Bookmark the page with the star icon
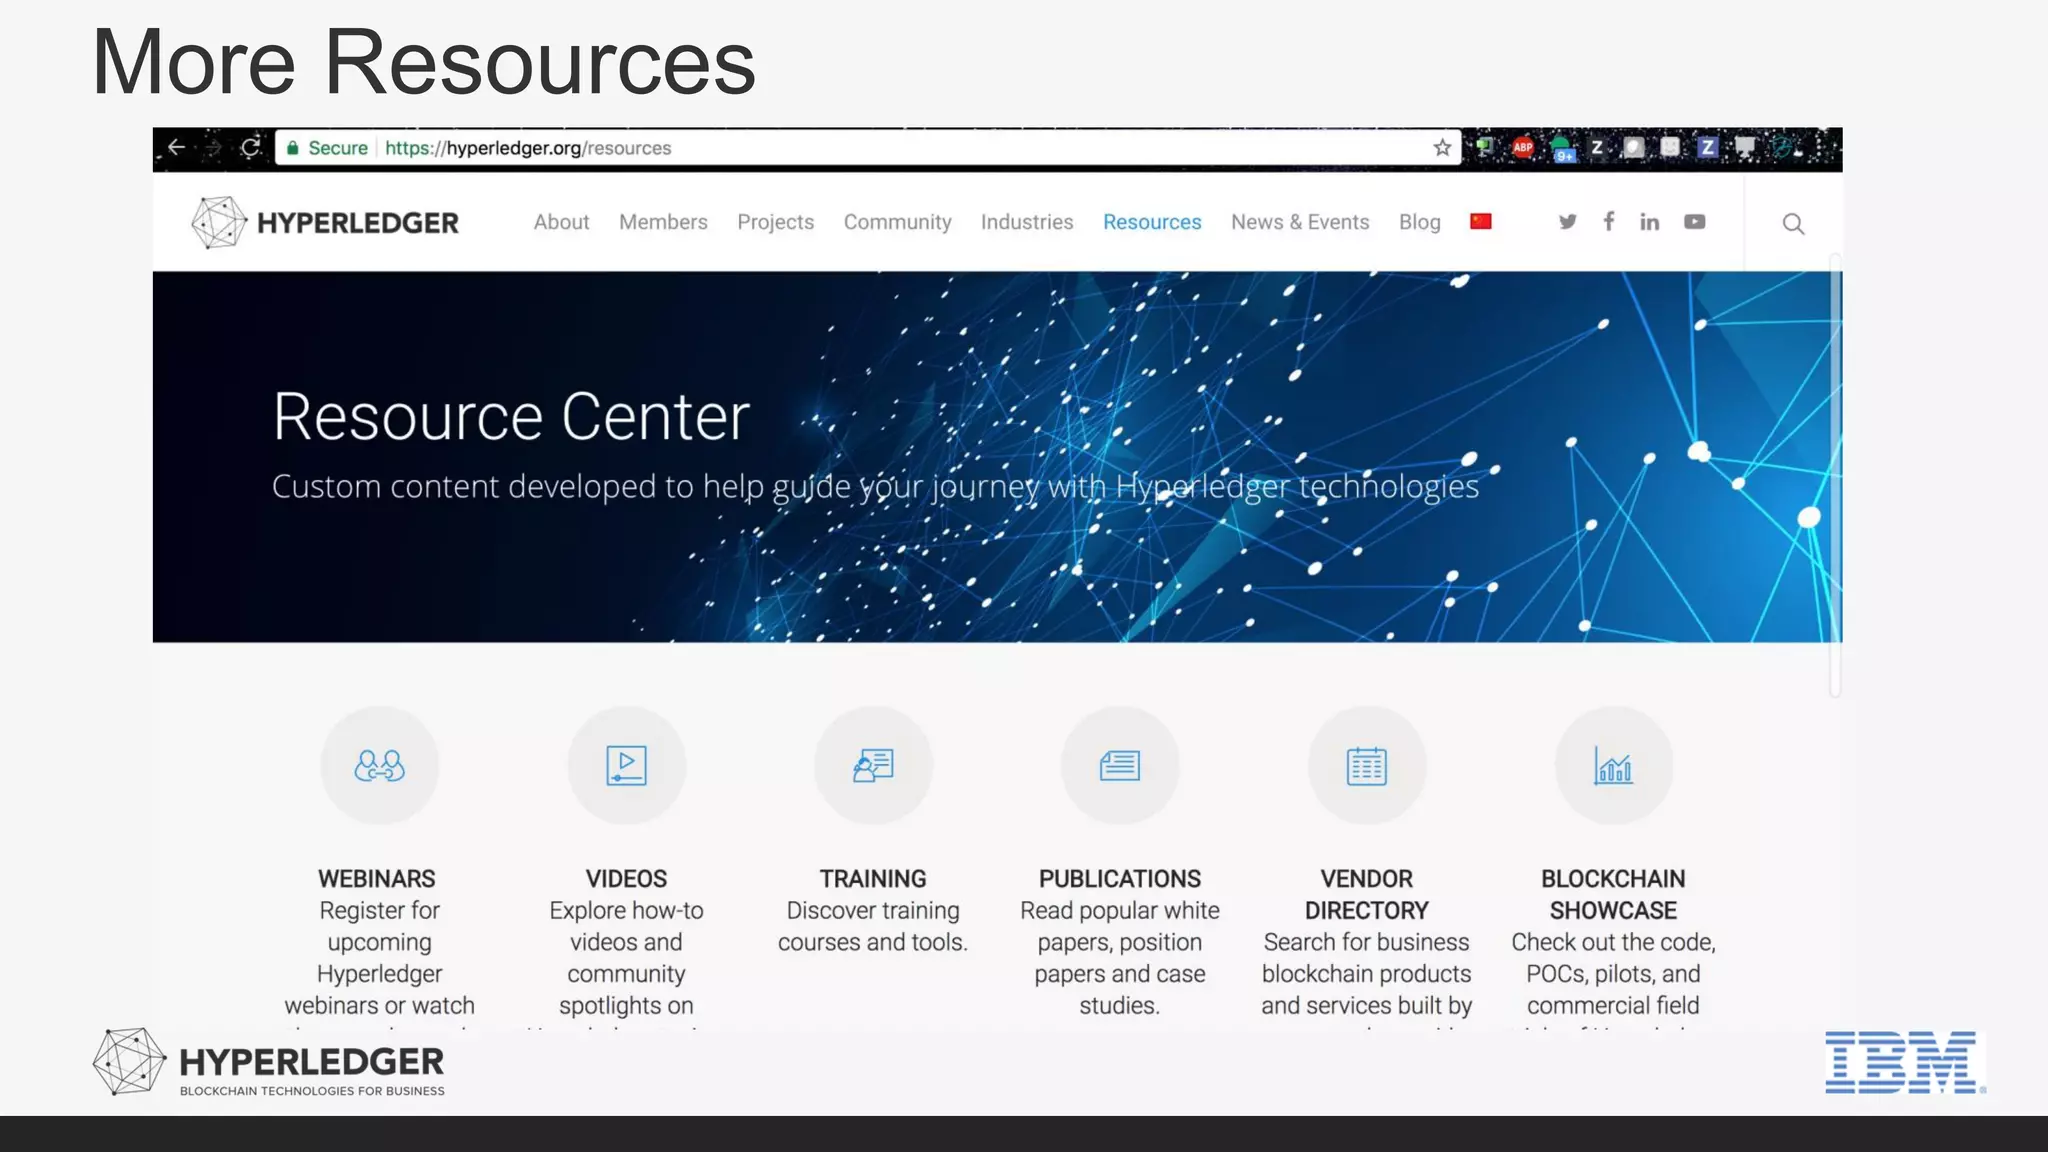The image size is (2048, 1152). tap(1442, 148)
